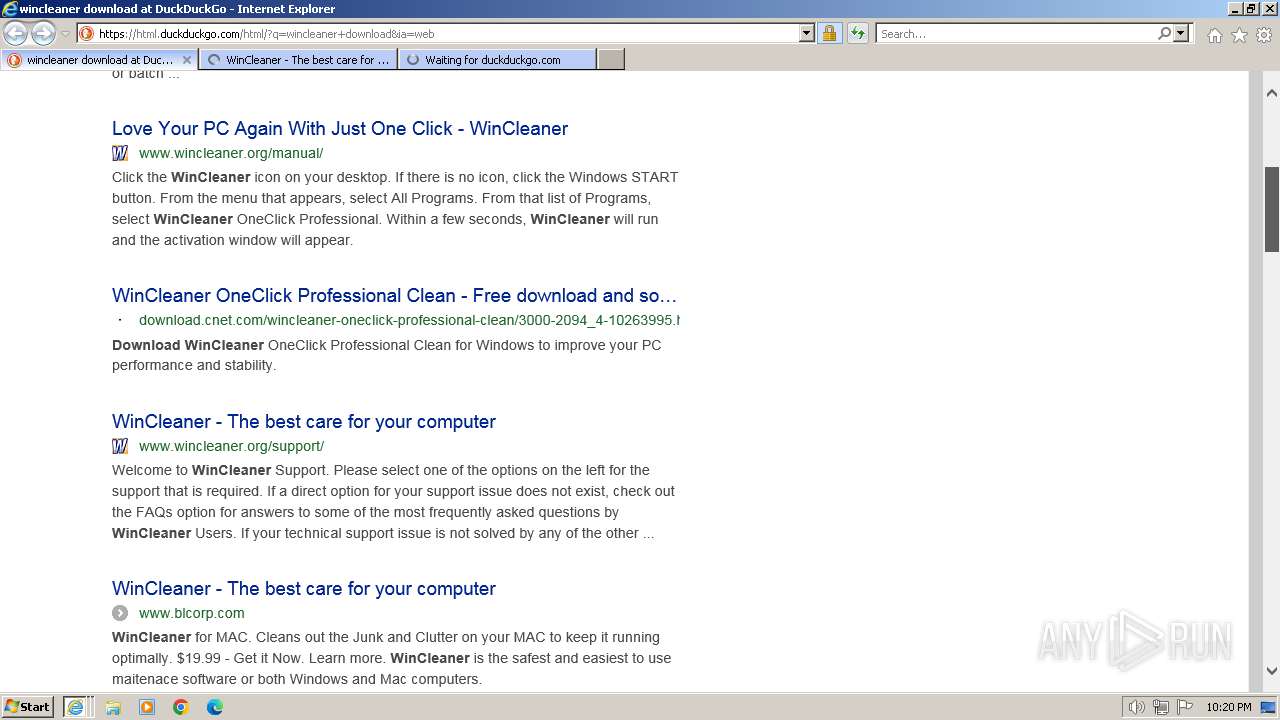Image resolution: width=1280 pixels, height=720 pixels.
Task: Open File Explorer folder icon in taskbar
Action: pos(113,707)
